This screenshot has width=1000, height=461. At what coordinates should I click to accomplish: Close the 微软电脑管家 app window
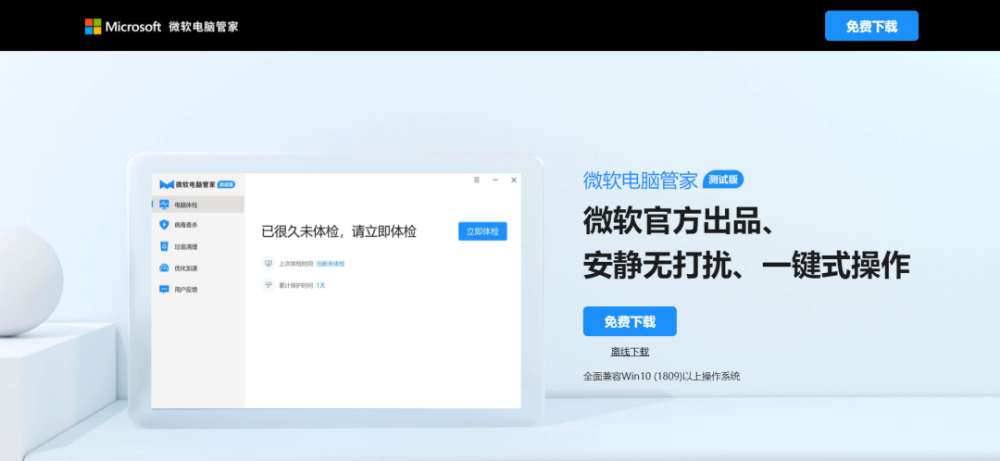click(513, 180)
